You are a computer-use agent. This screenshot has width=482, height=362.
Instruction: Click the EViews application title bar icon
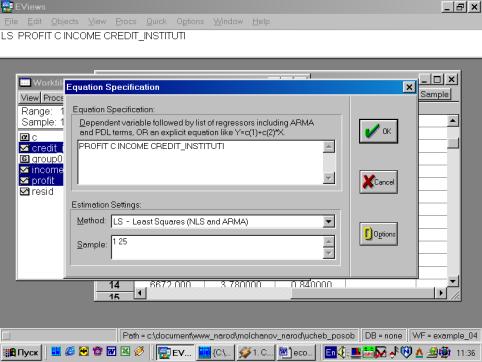coord(7,7)
